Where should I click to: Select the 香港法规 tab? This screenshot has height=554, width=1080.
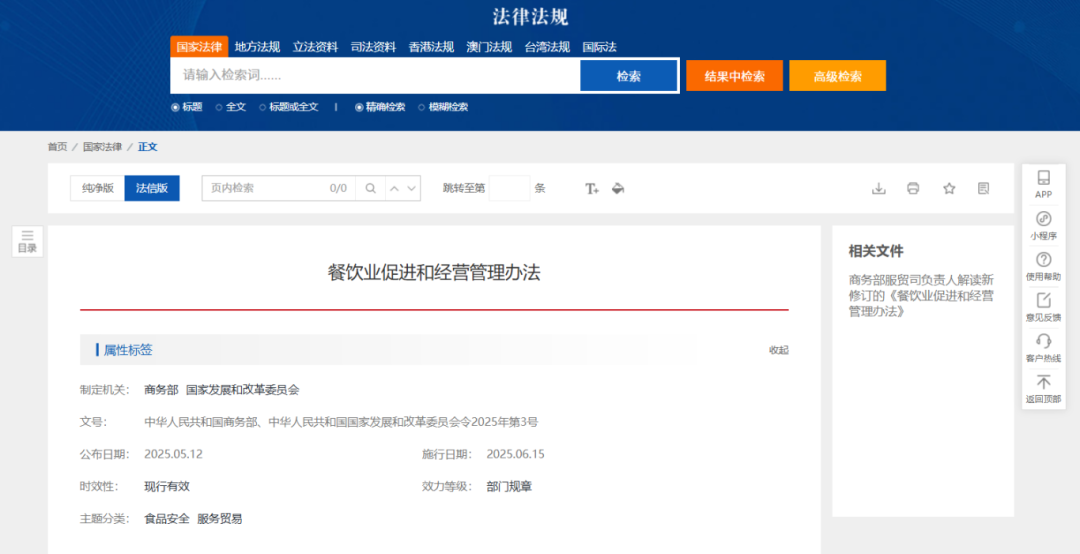tap(431, 47)
